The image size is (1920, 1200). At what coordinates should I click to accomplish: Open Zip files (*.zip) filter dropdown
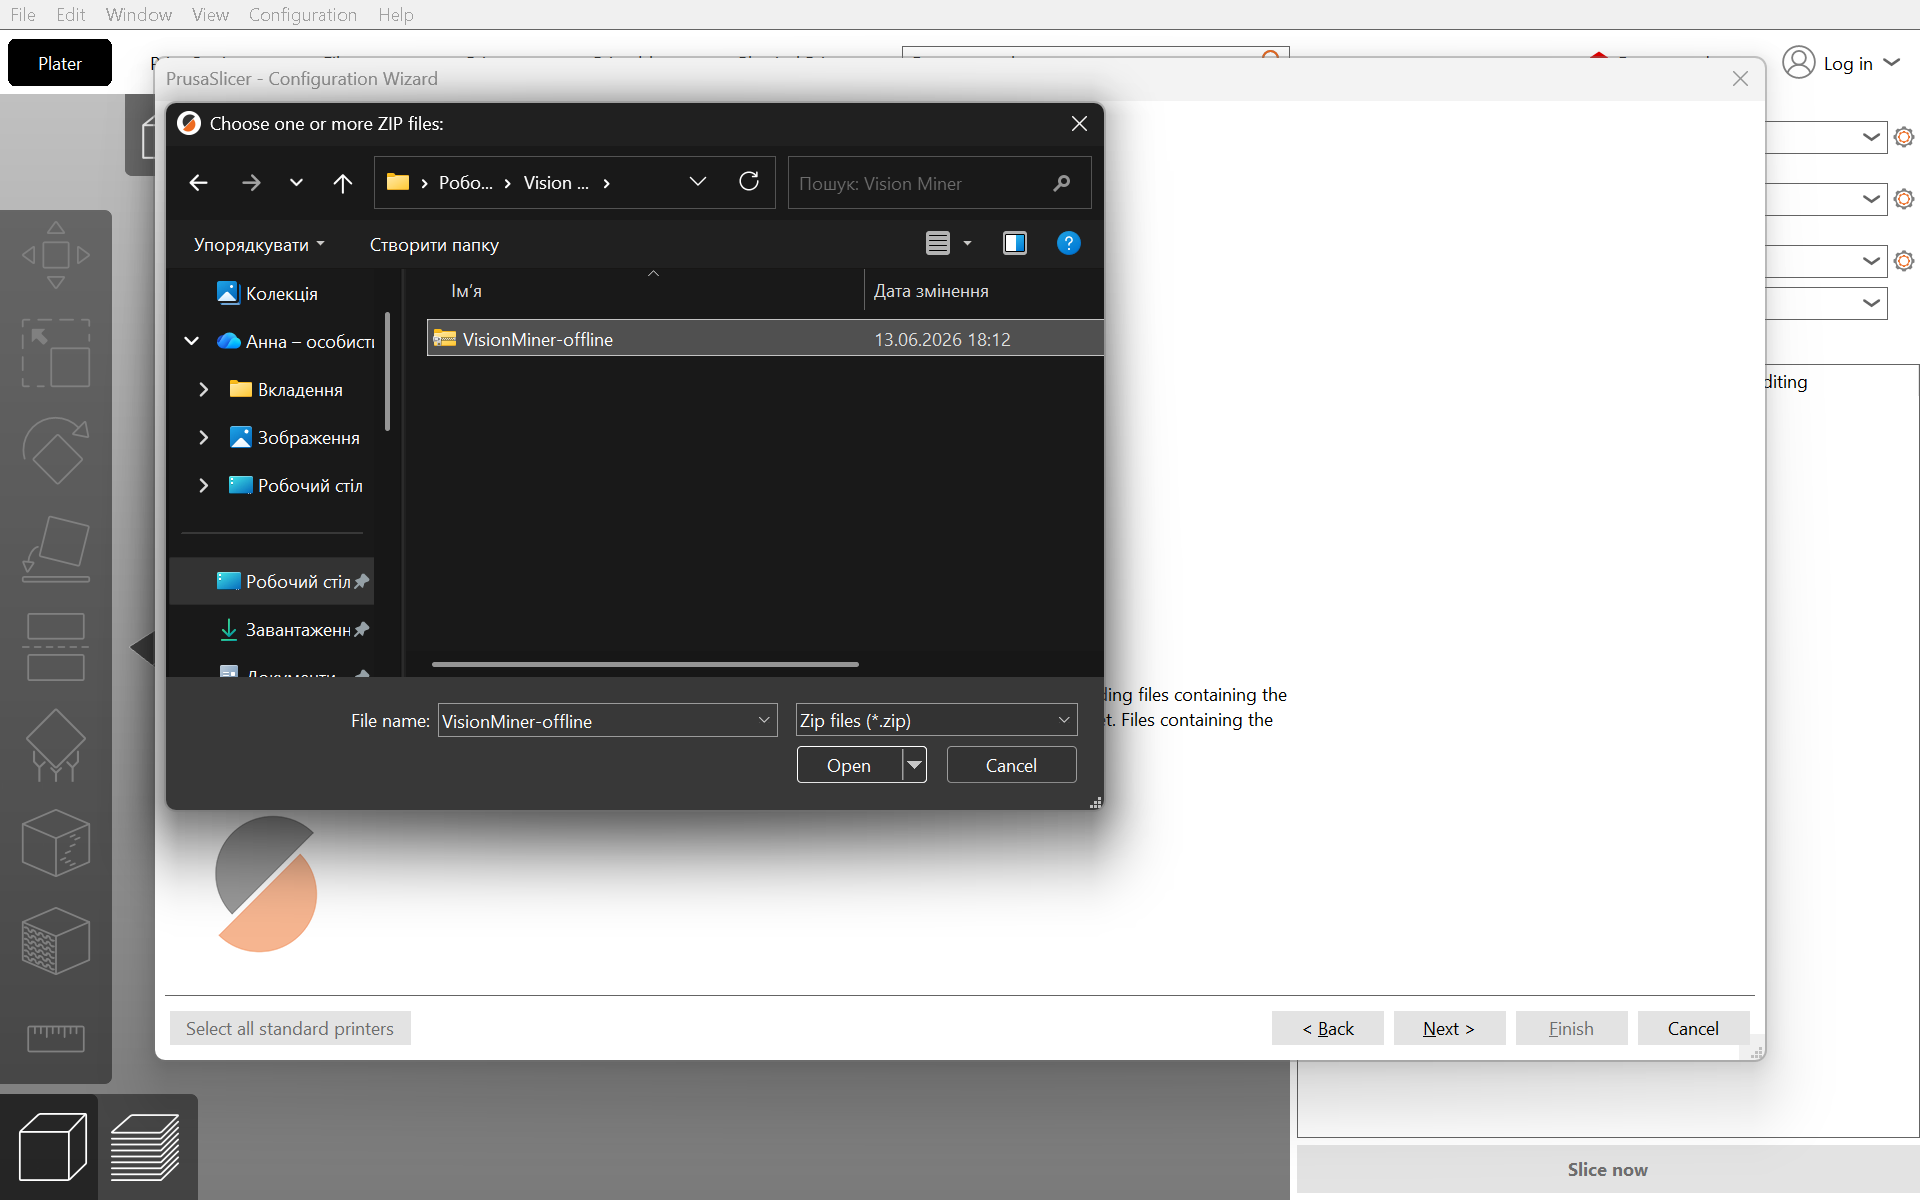[1064, 720]
